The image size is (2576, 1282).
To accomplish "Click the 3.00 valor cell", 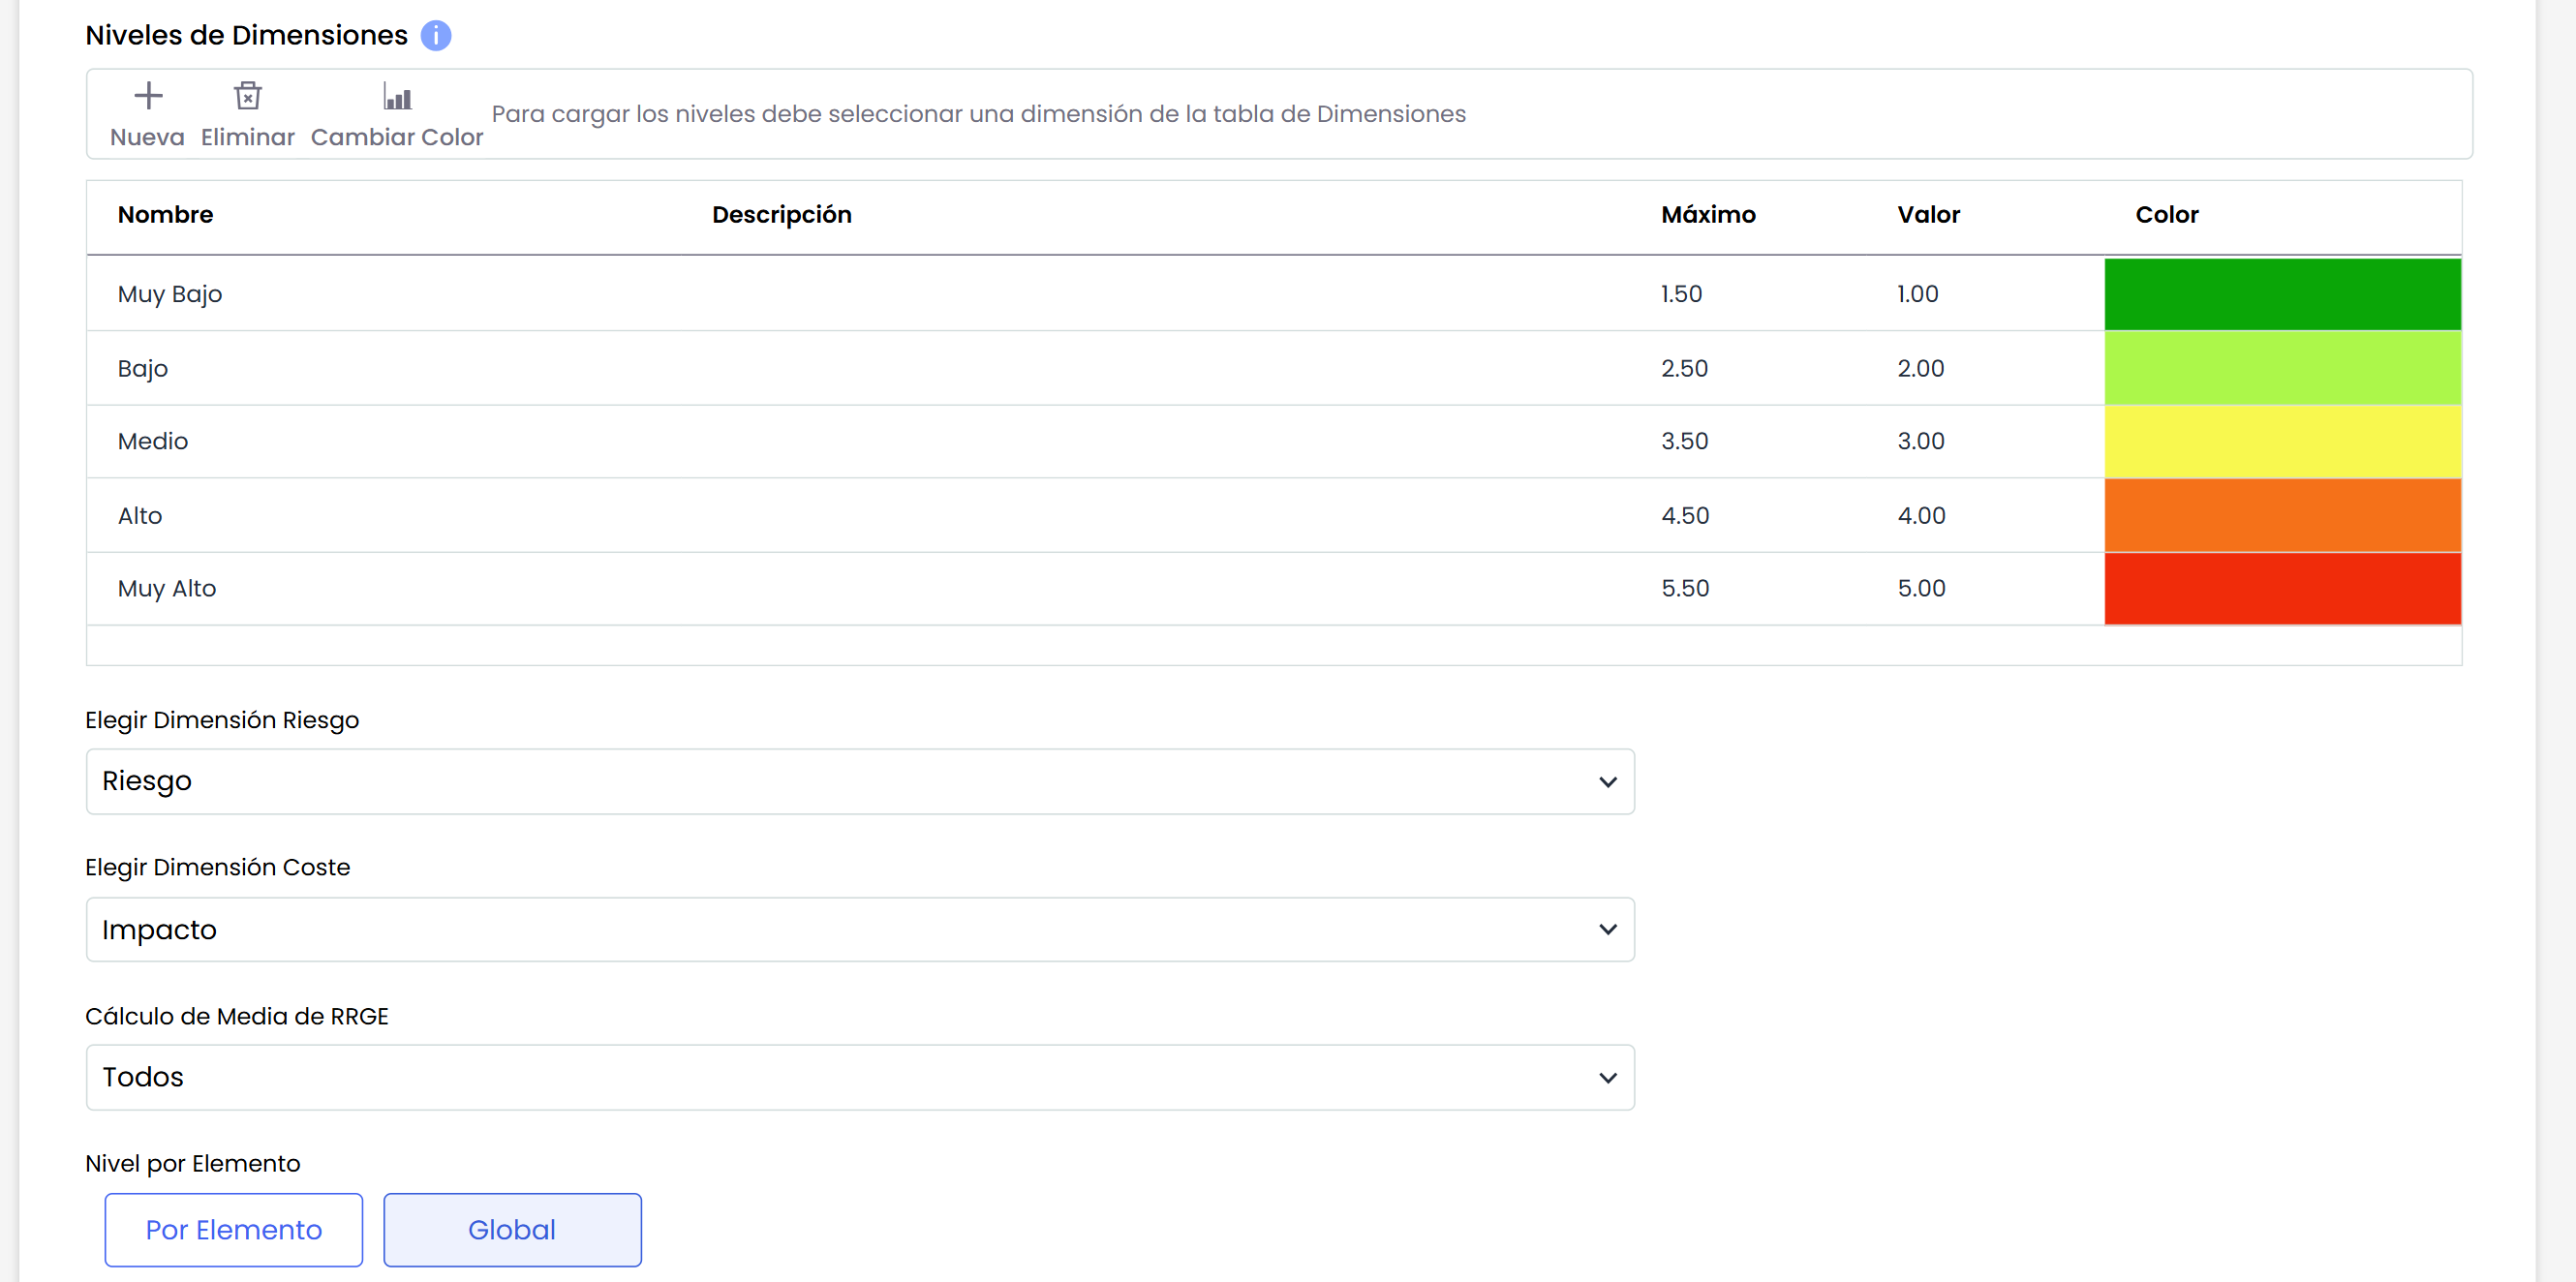I will [1921, 441].
